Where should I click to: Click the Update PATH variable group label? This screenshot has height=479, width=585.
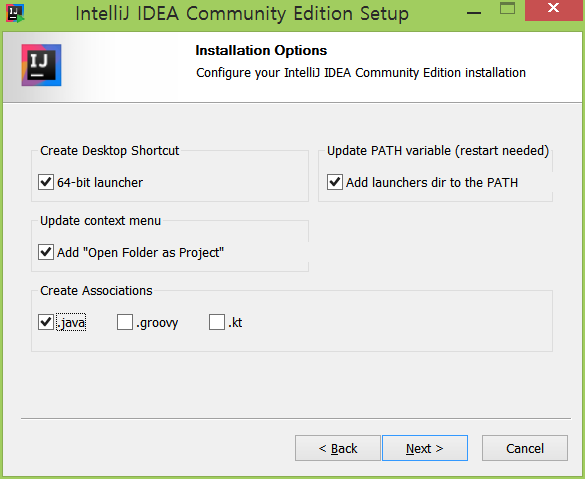438,150
